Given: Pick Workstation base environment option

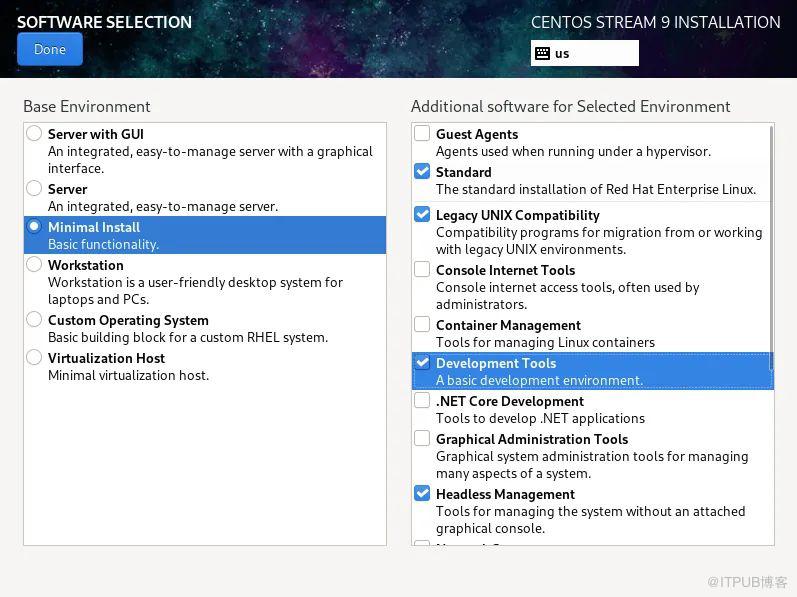Looking at the screenshot, I should click(35, 265).
